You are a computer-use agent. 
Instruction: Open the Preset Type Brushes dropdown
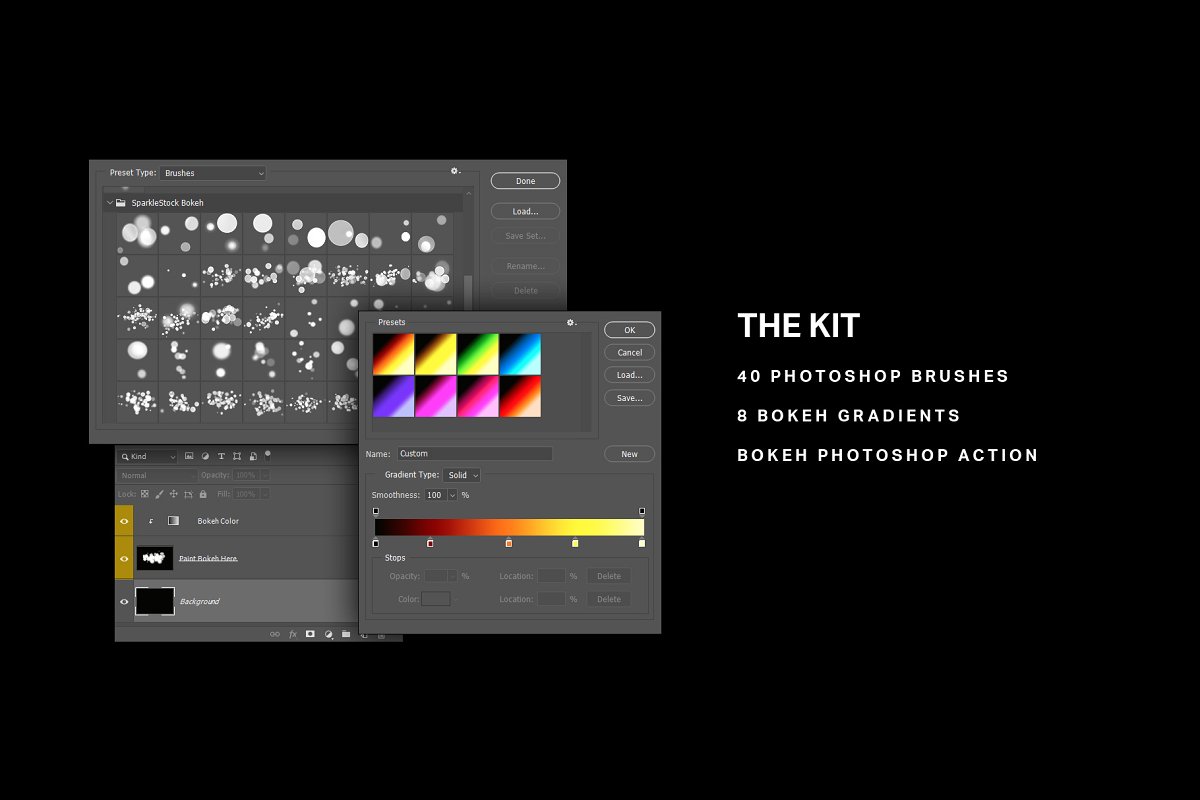coord(213,173)
